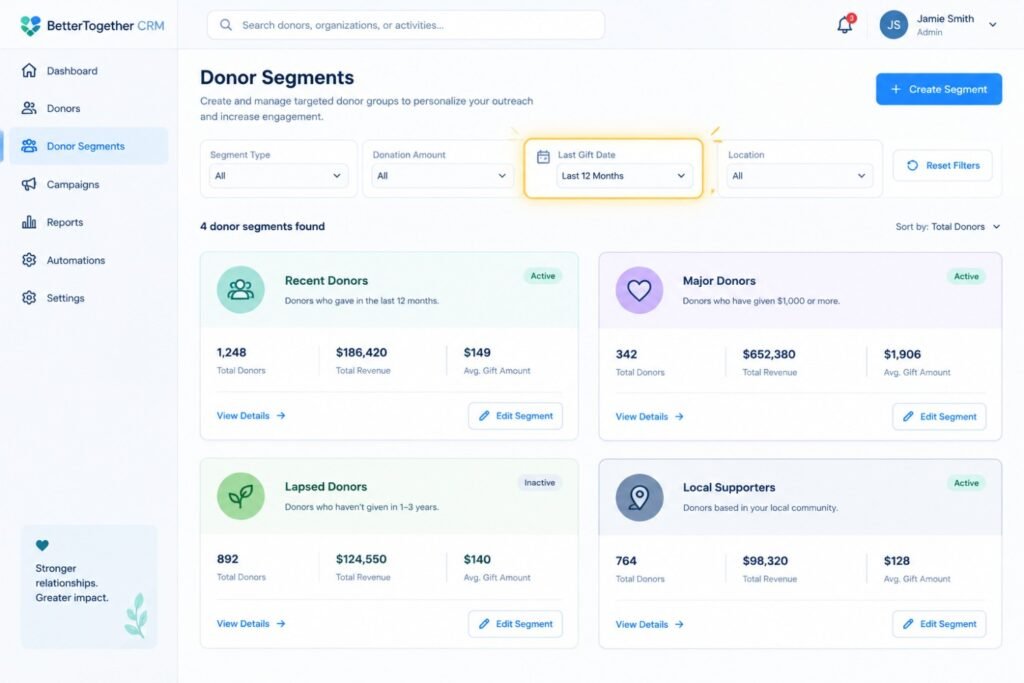The width and height of the screenshot is (1024, 683).
Task: Click the Major Donors card title
Action: 719,281
